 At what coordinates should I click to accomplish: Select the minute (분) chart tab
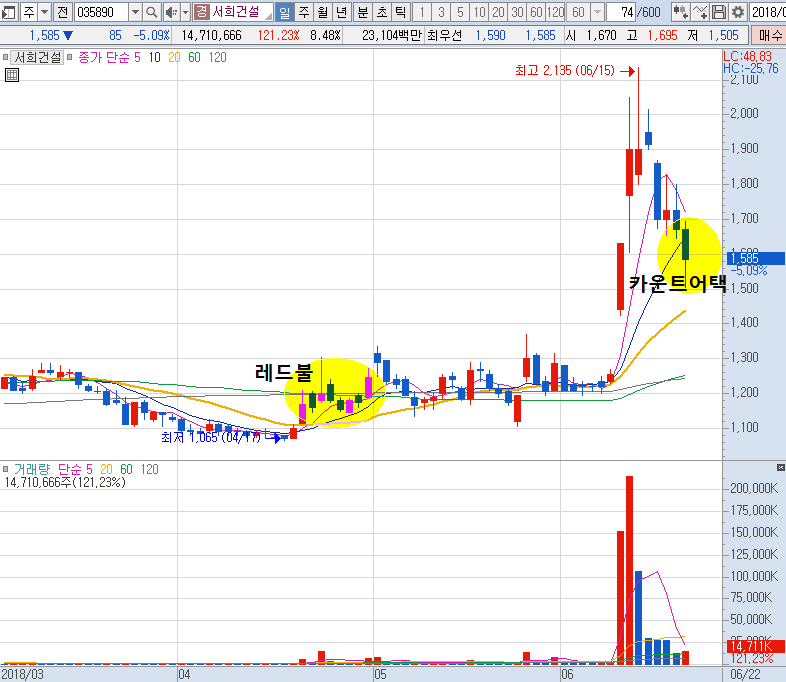point(363,12)
